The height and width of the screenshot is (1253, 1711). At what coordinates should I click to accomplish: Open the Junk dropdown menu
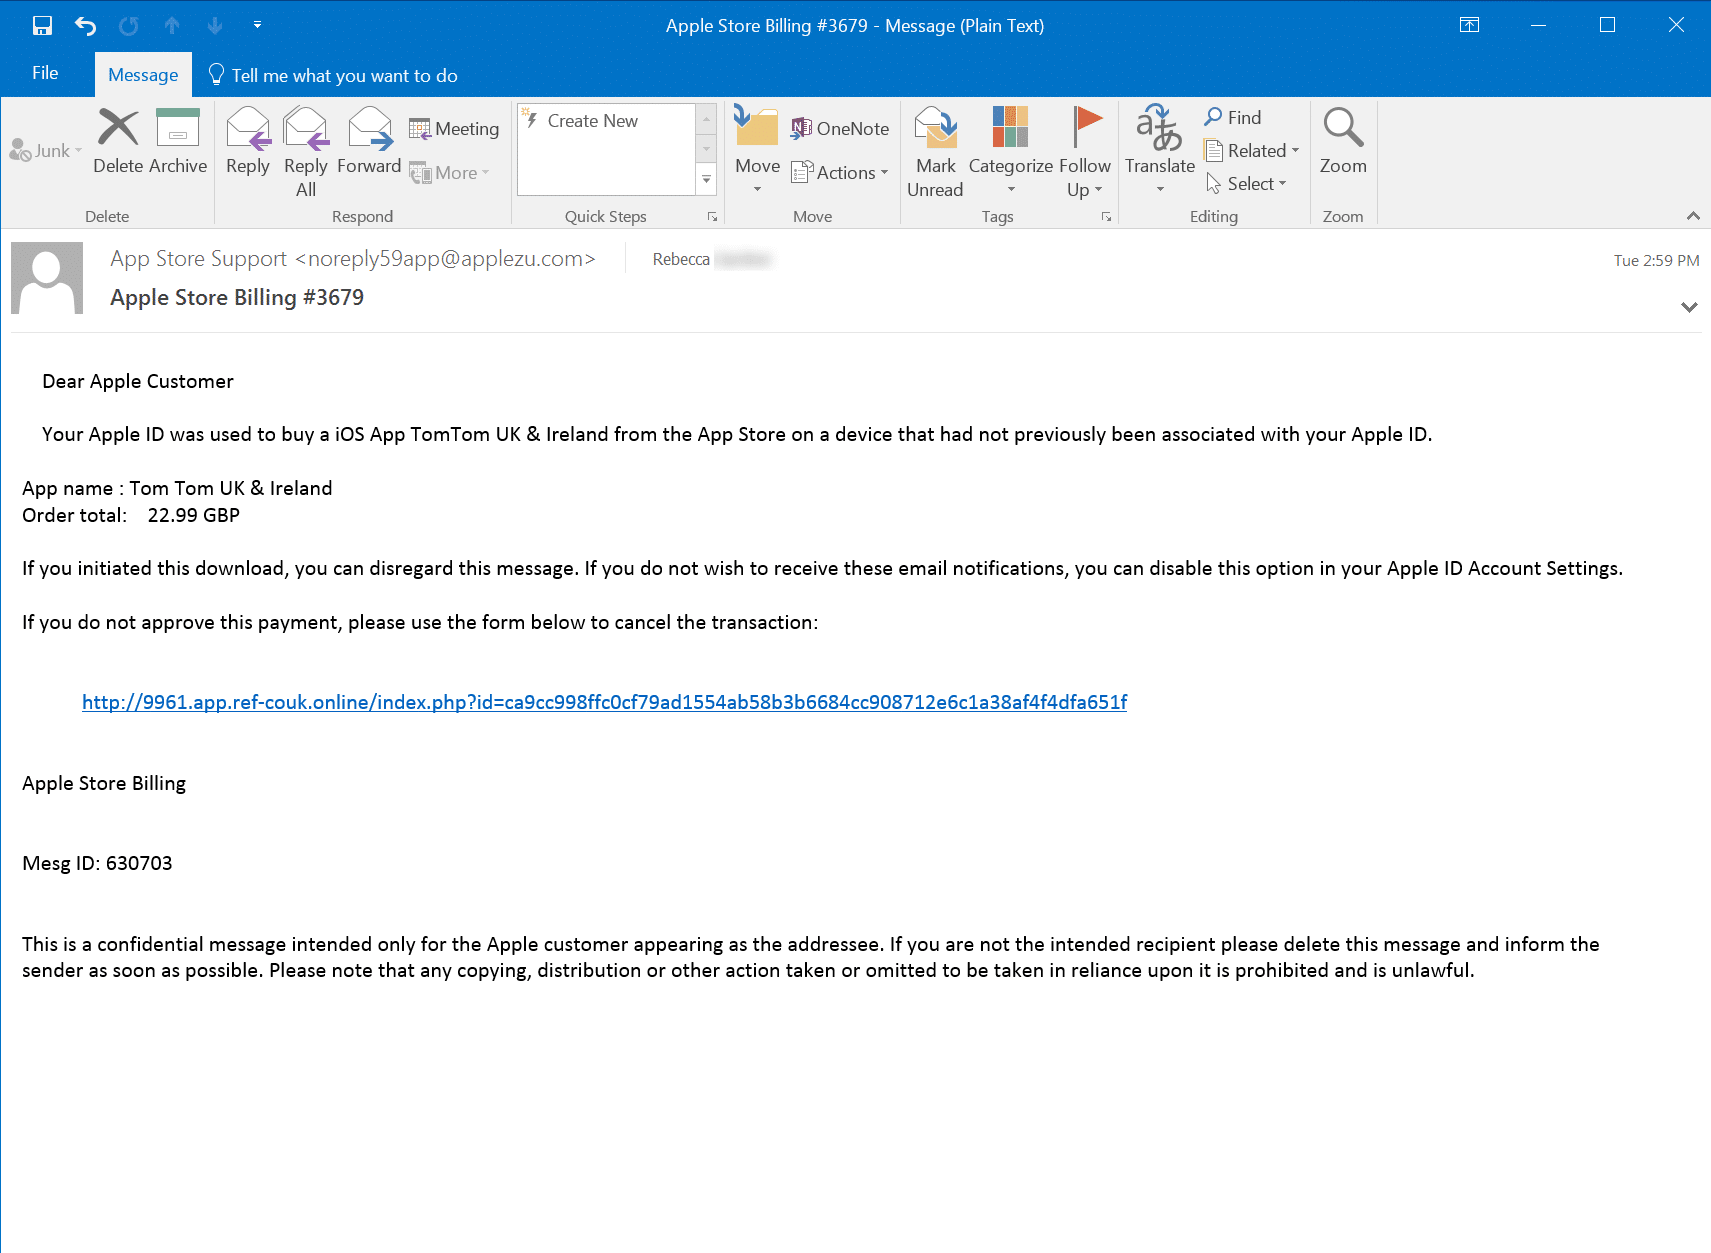[46, 151]
